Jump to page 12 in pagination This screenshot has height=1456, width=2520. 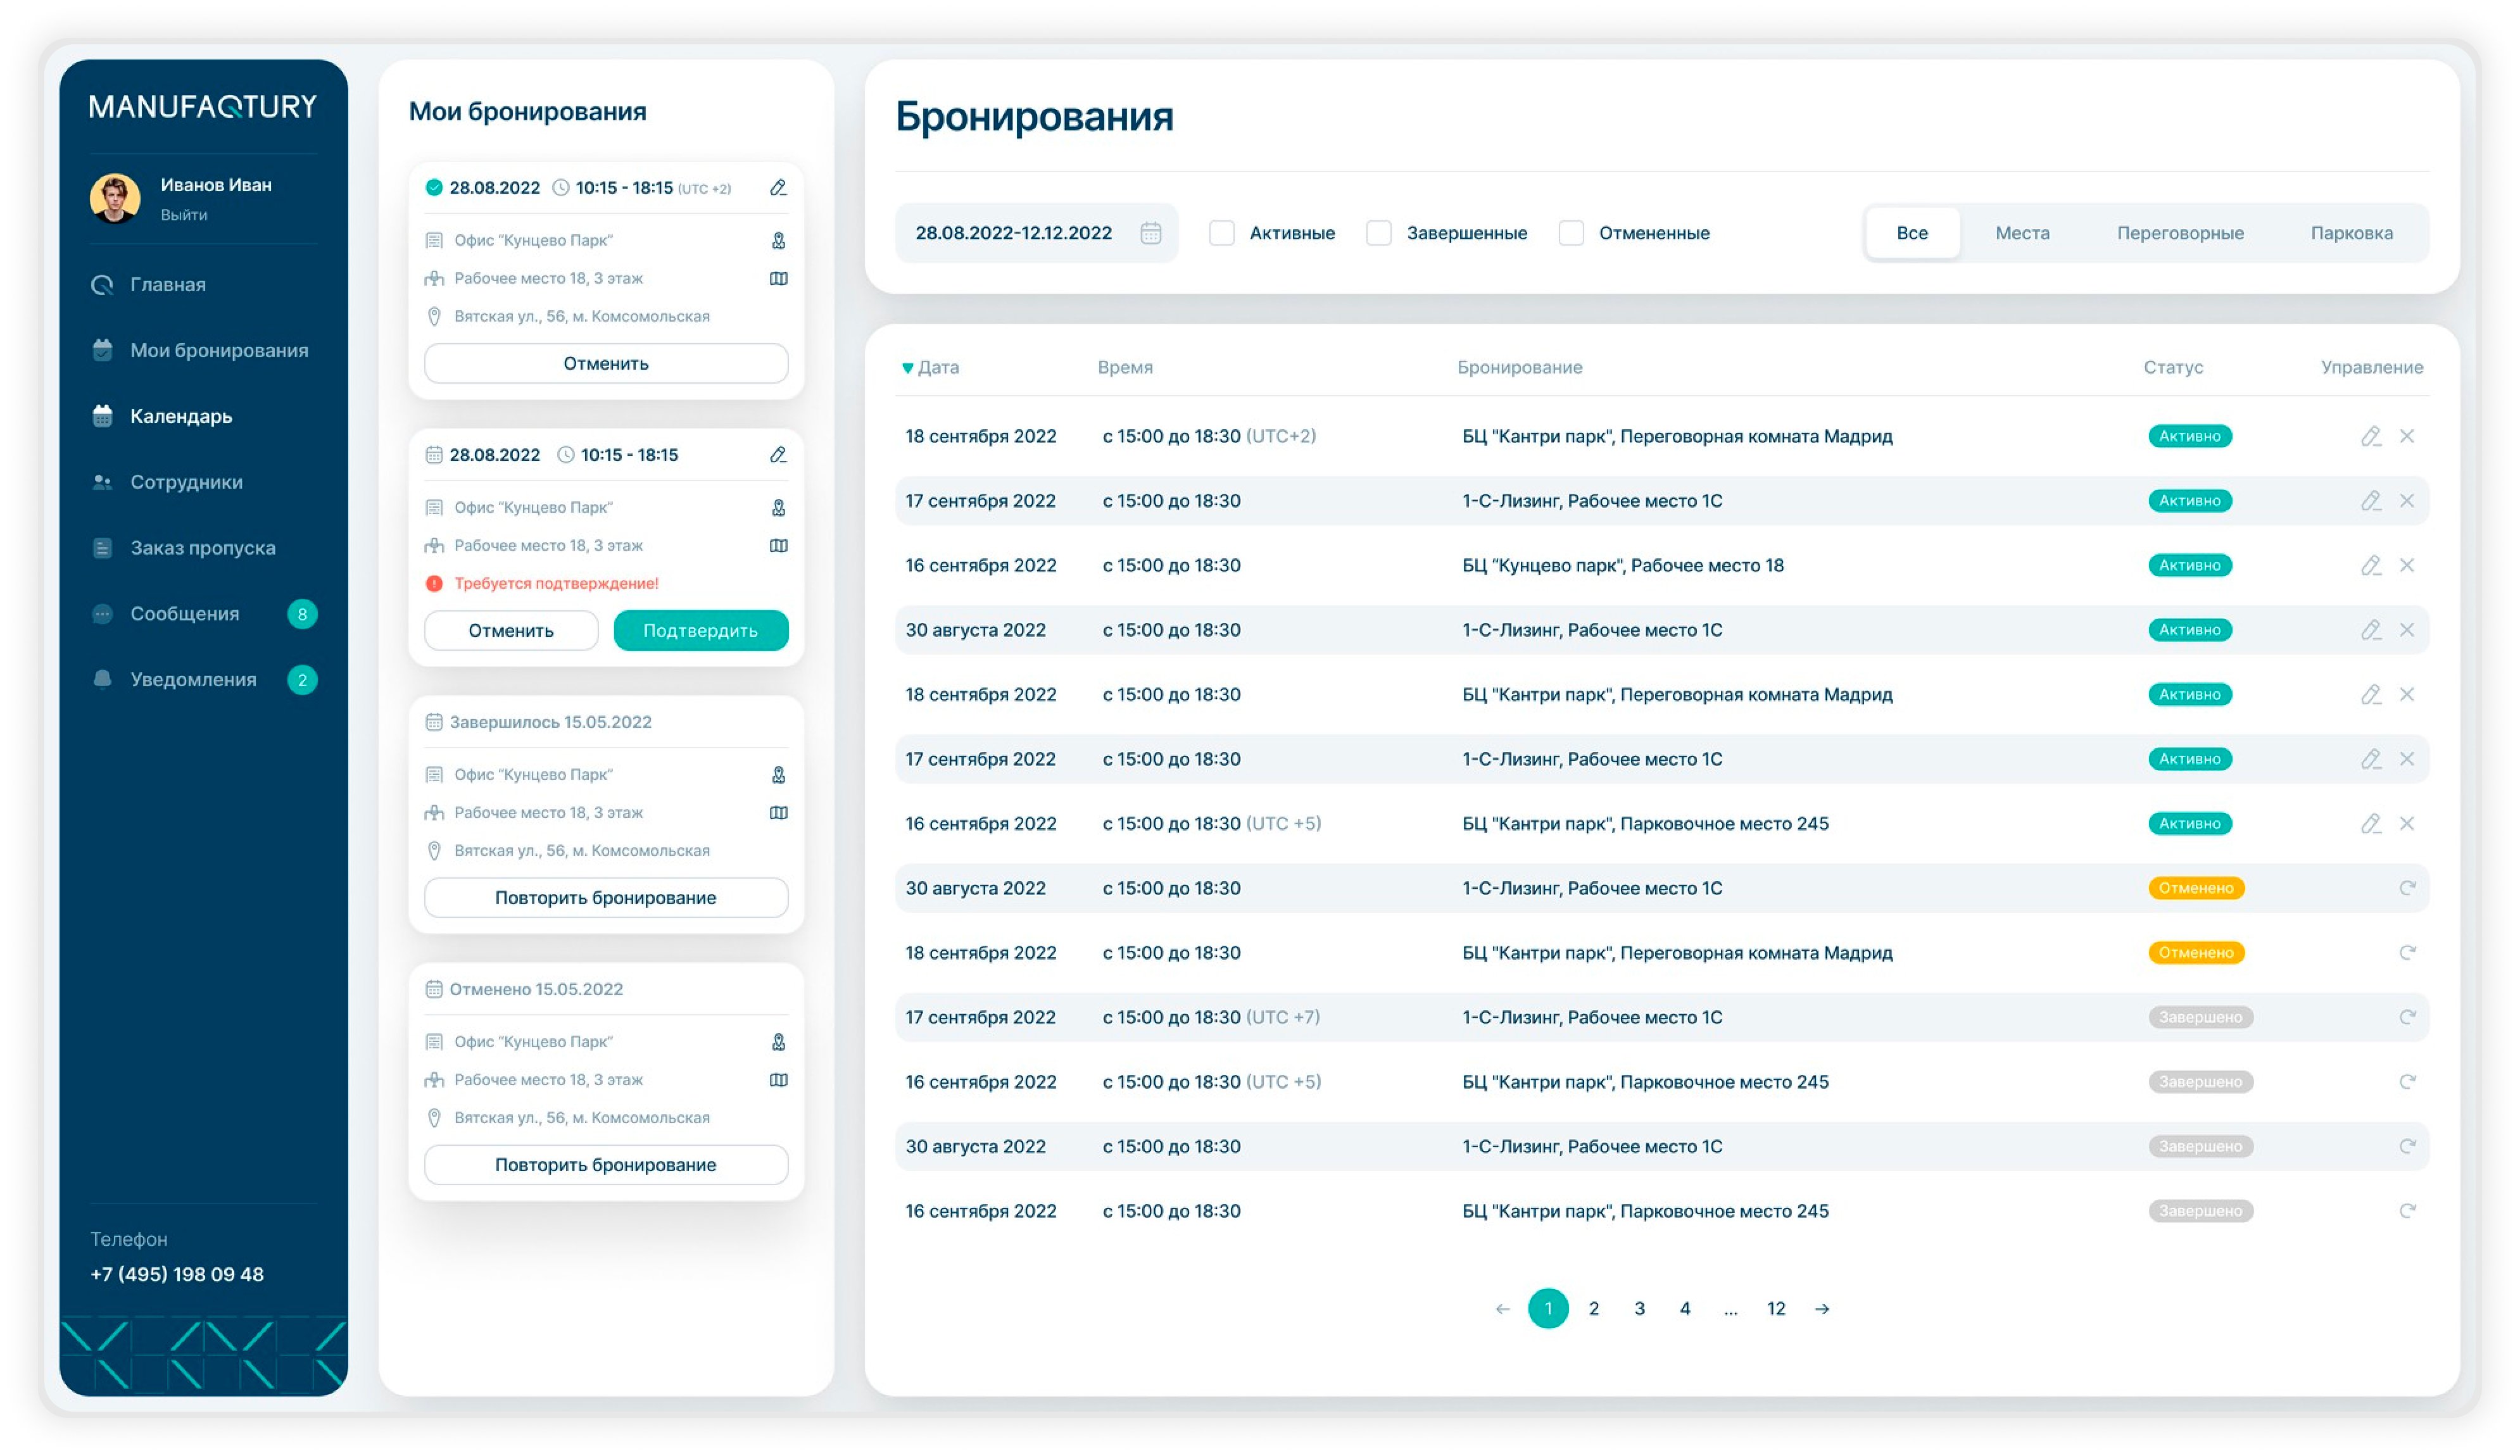(x=1776, y=1308)
